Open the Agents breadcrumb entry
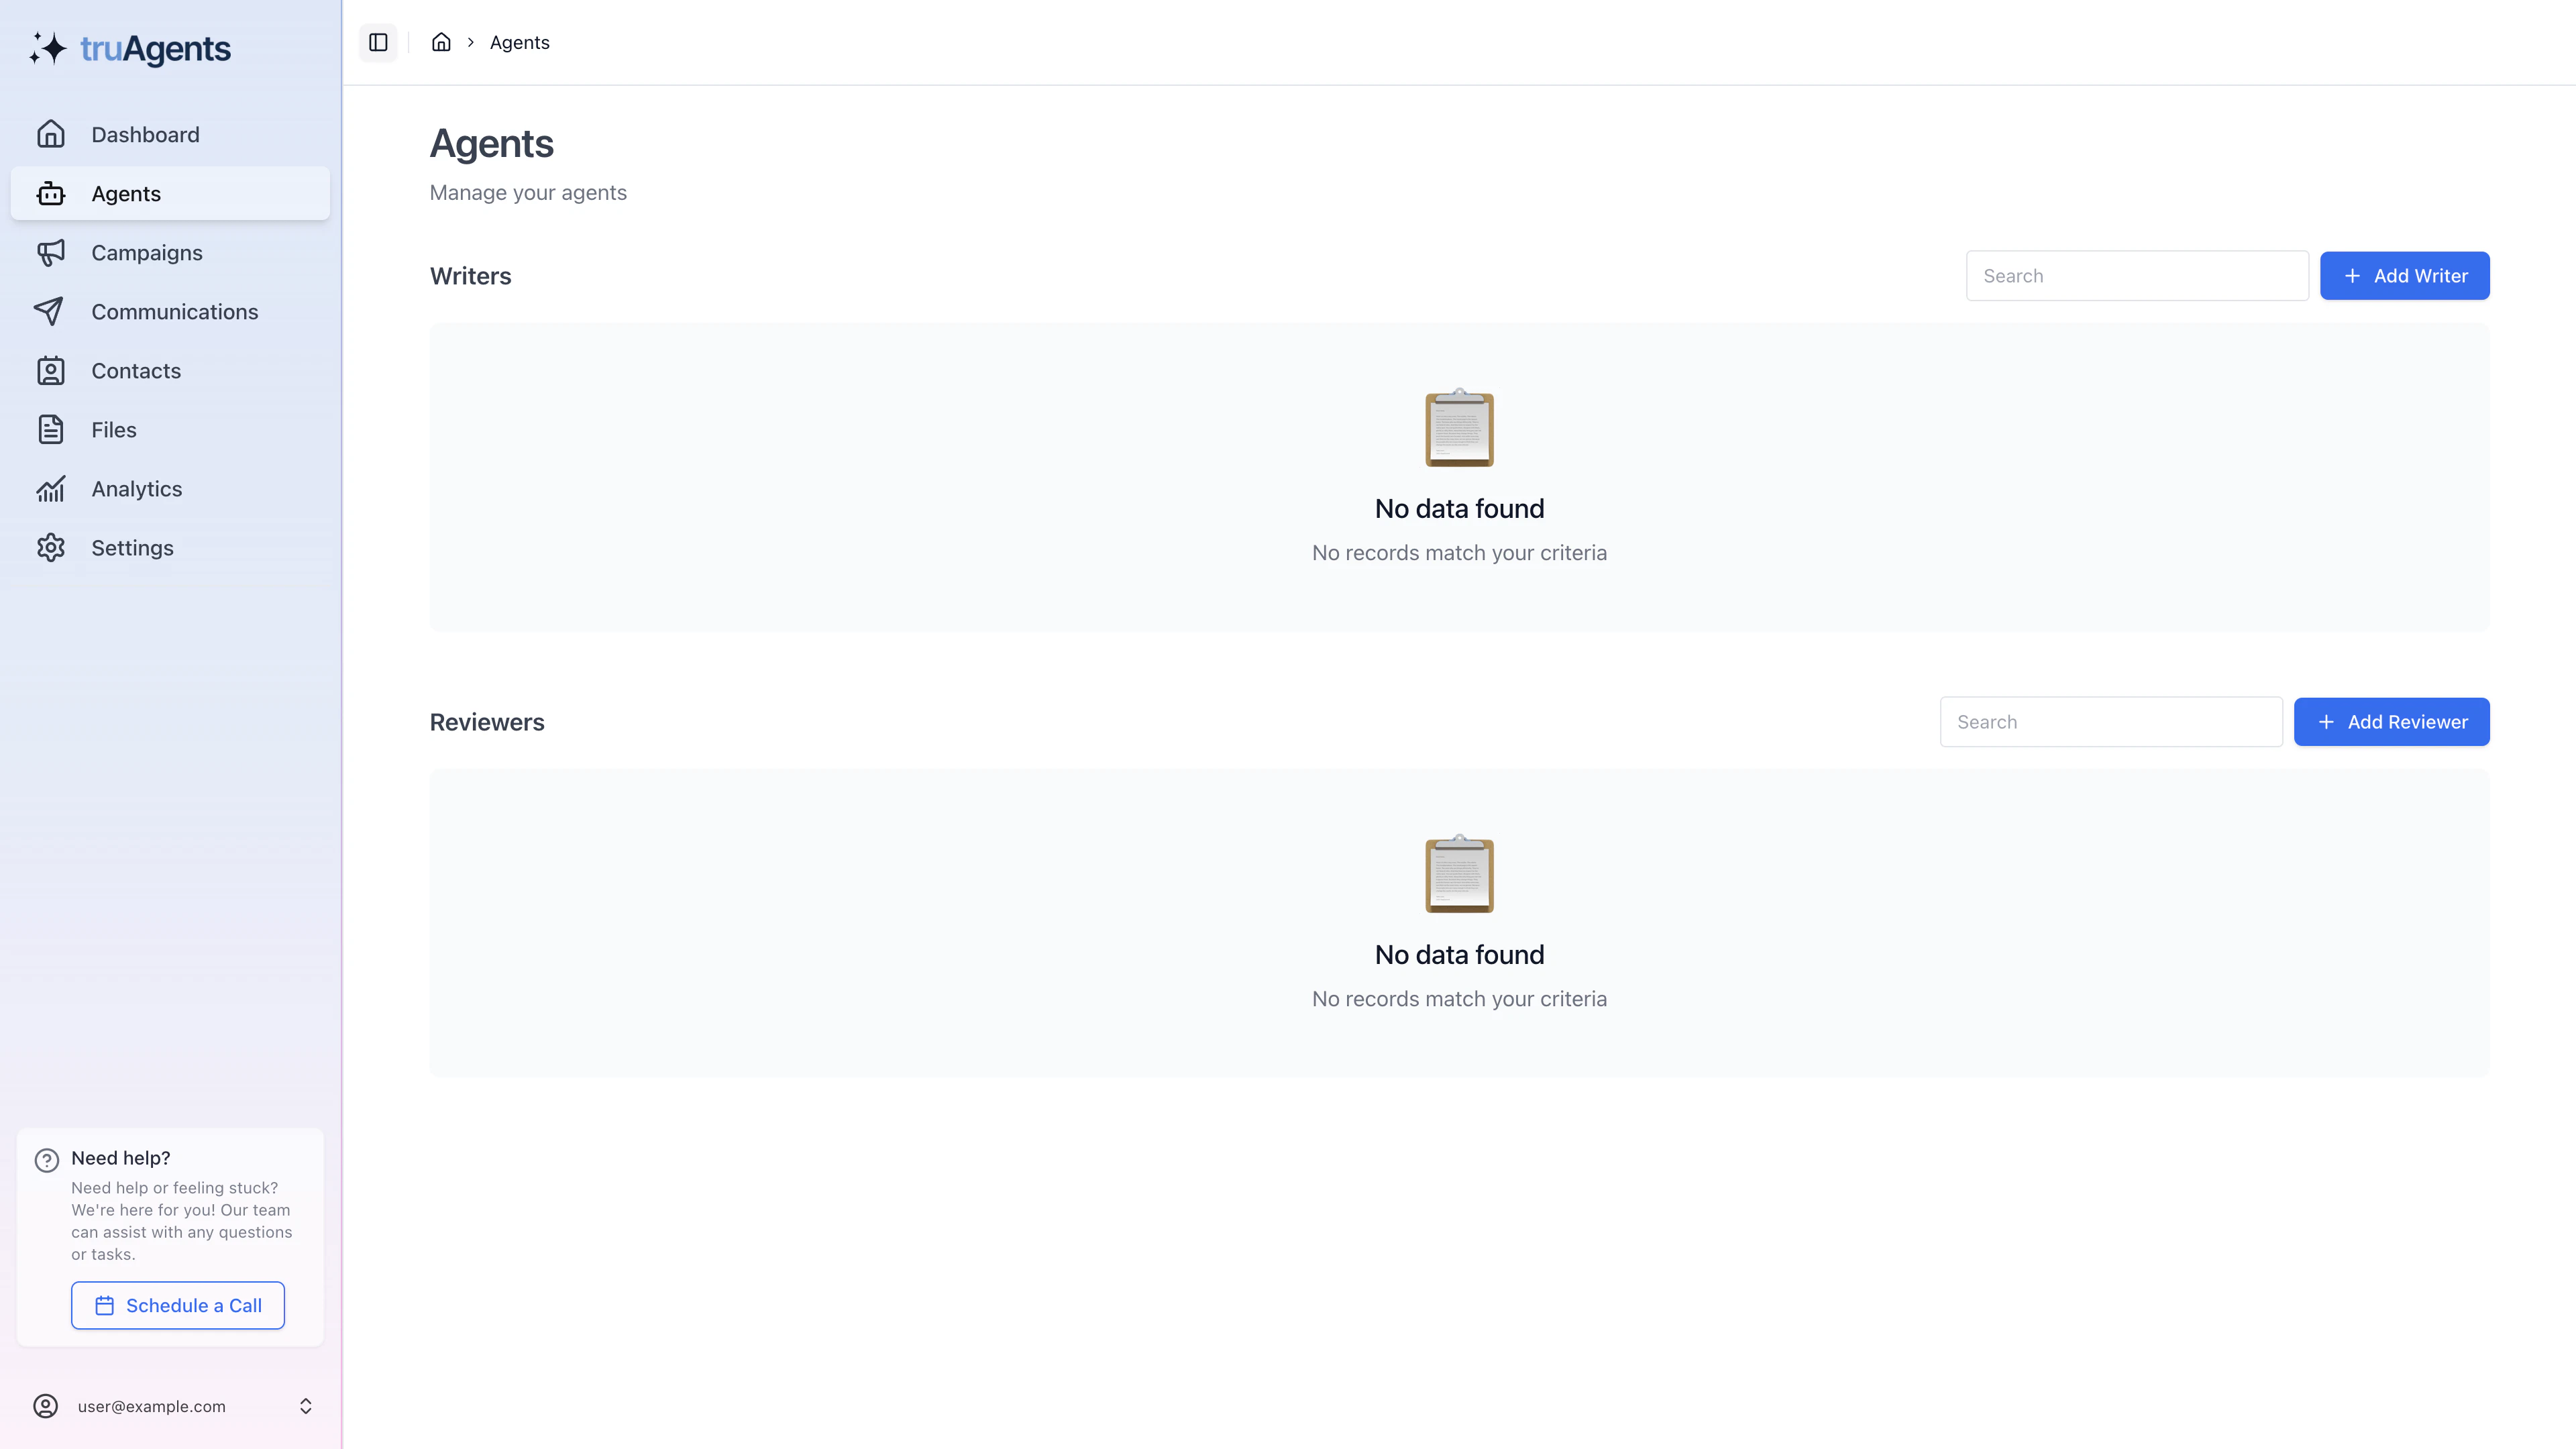Image resolution: width=2576 pixels, height=1449 pixels. 519,42
